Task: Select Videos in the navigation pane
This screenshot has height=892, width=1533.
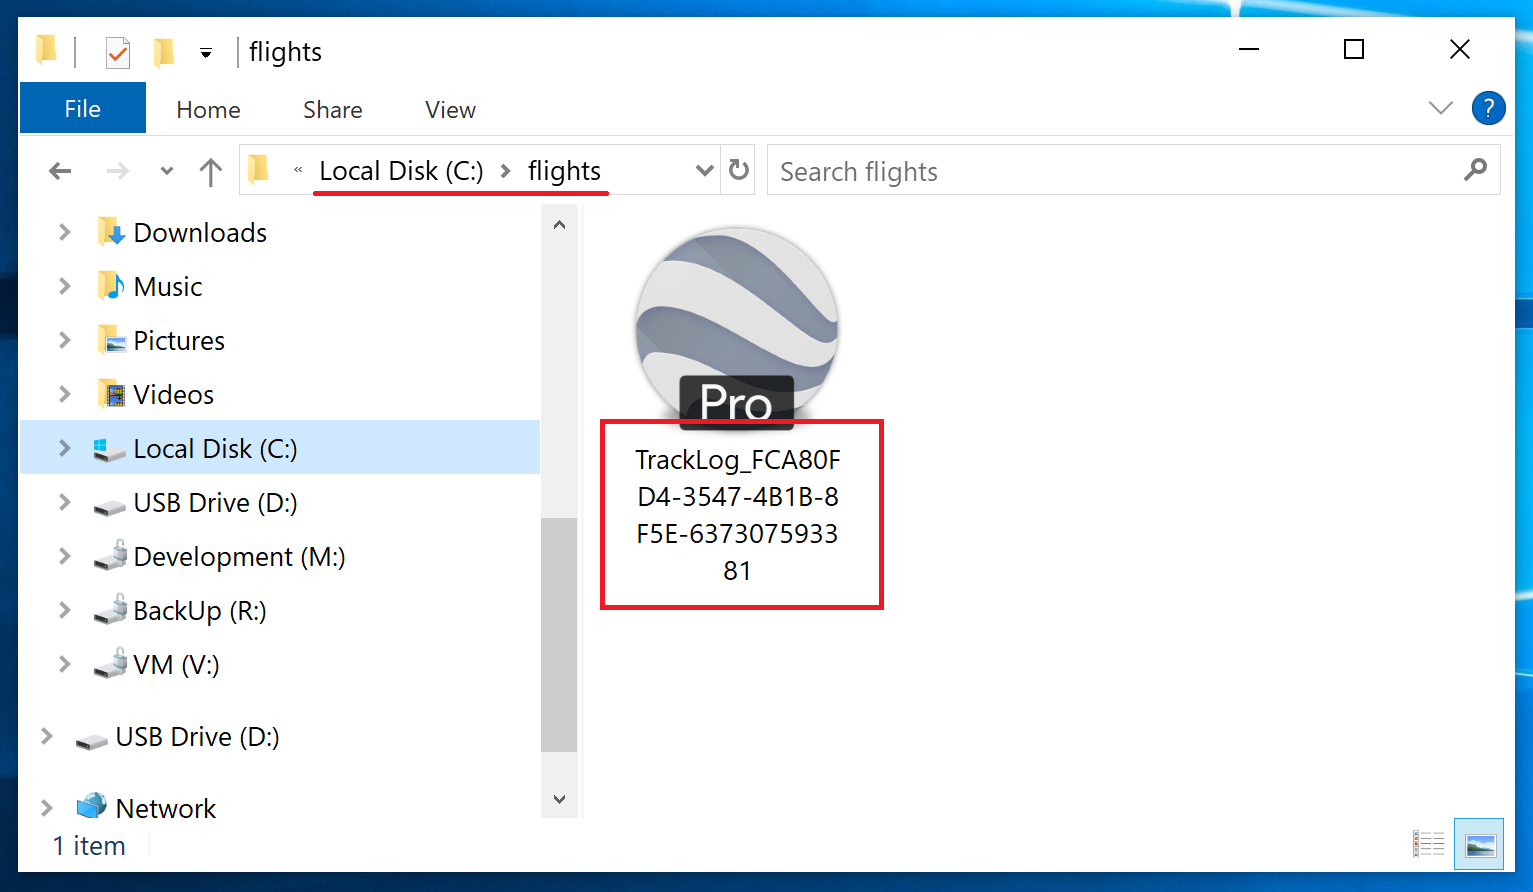Action: point(174,395)
